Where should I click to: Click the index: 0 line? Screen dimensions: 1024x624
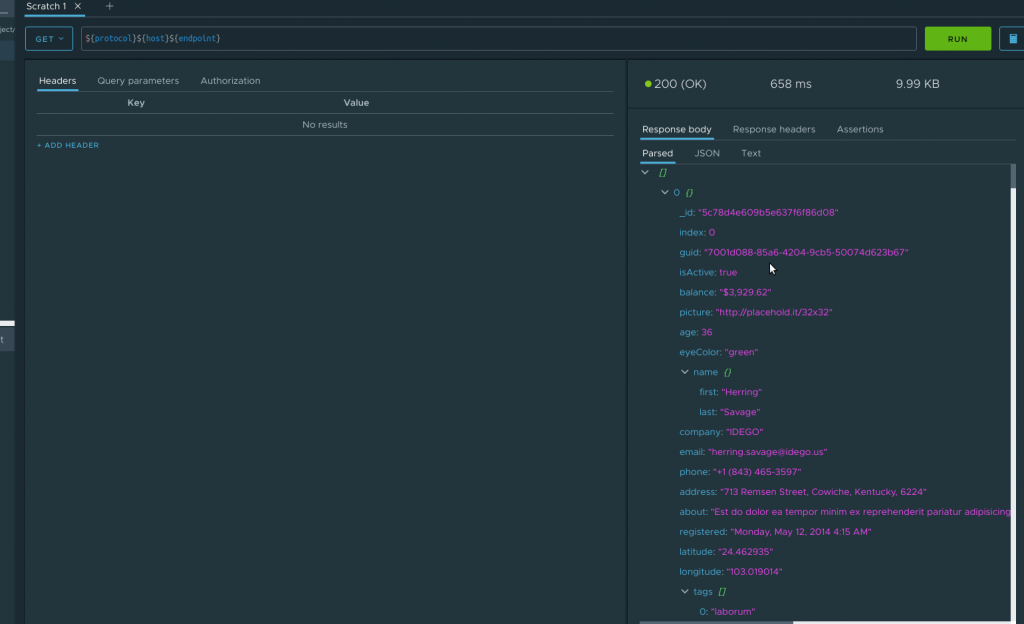tap(697, 232)
